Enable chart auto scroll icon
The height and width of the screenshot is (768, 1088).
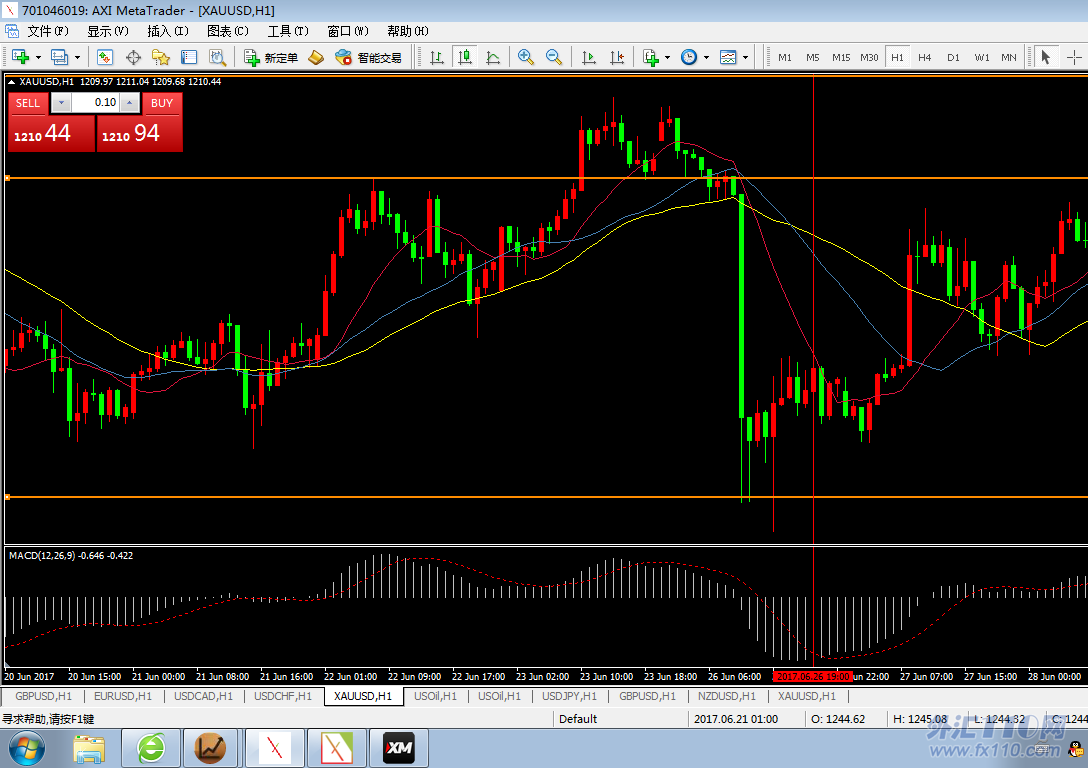[589, 57]
